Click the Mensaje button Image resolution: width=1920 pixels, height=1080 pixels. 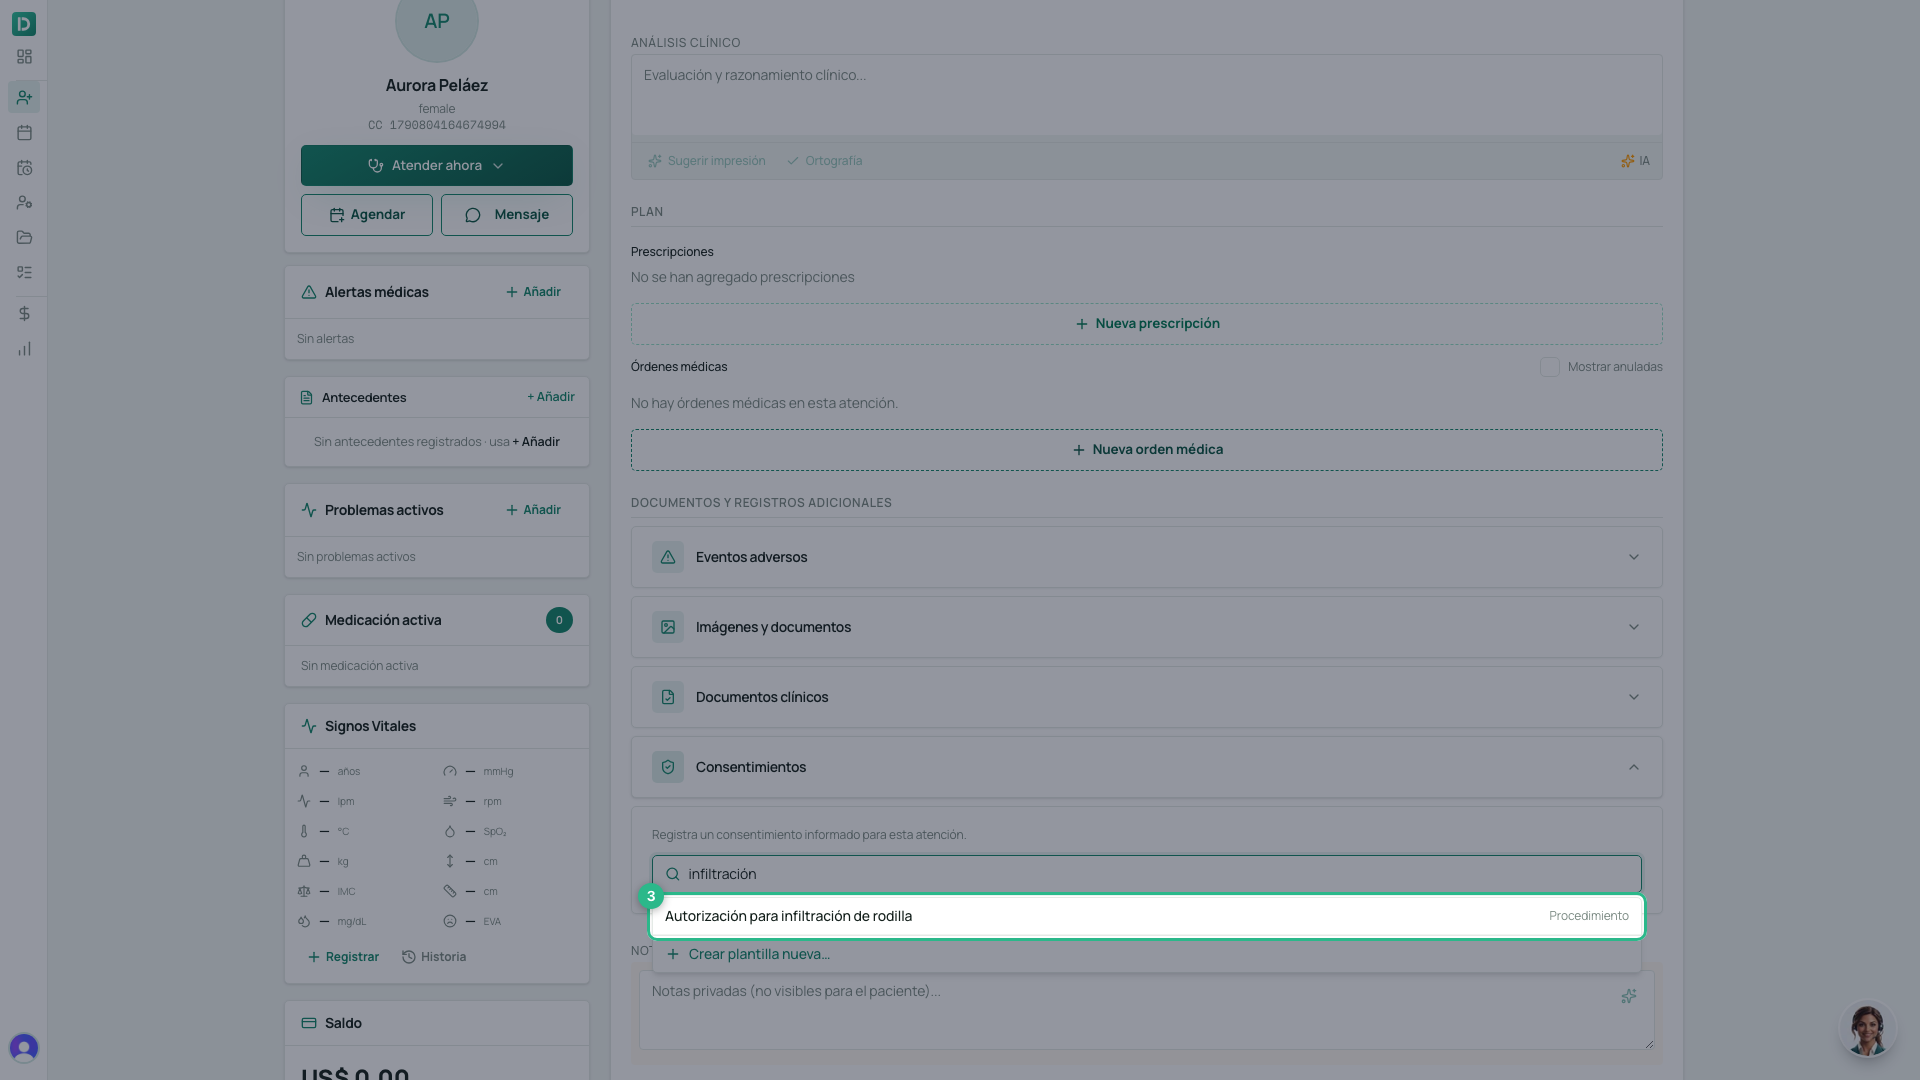click(x=507, y=215)
